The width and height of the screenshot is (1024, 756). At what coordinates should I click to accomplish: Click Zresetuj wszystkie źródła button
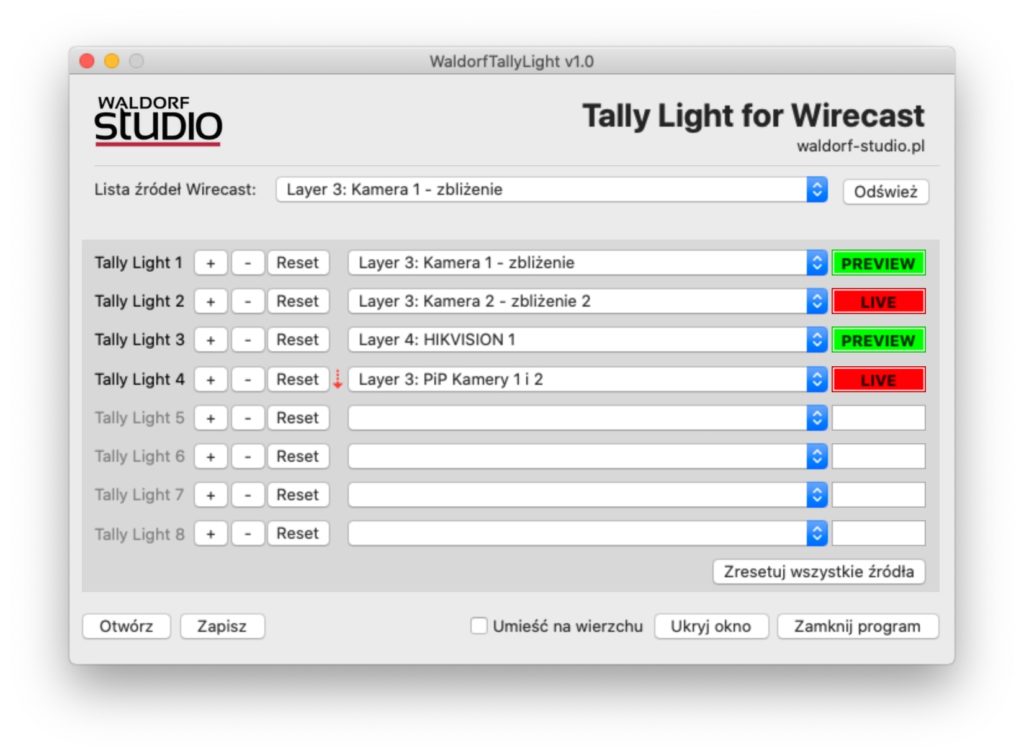[819, 572]
